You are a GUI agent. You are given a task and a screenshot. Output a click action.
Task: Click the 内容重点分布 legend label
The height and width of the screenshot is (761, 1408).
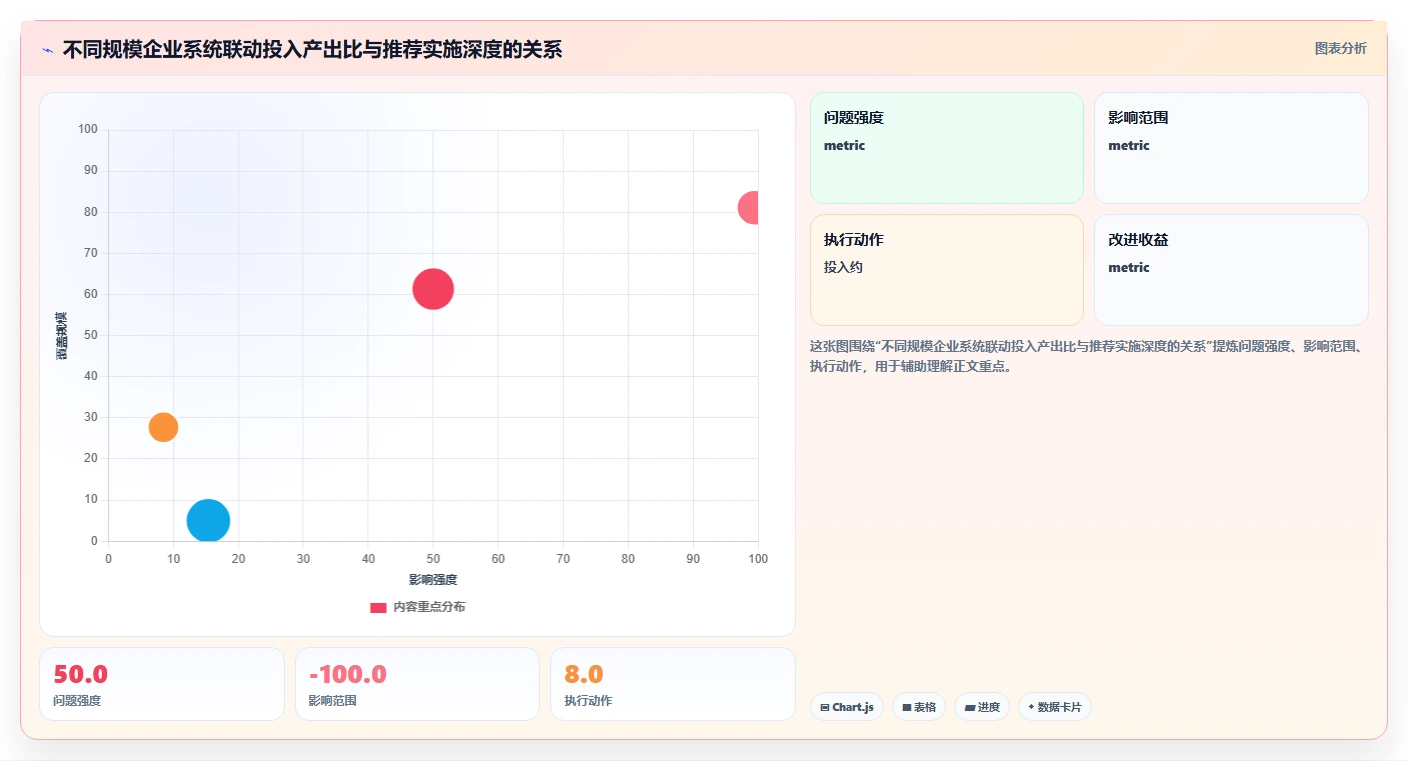(x=429, y=607)
